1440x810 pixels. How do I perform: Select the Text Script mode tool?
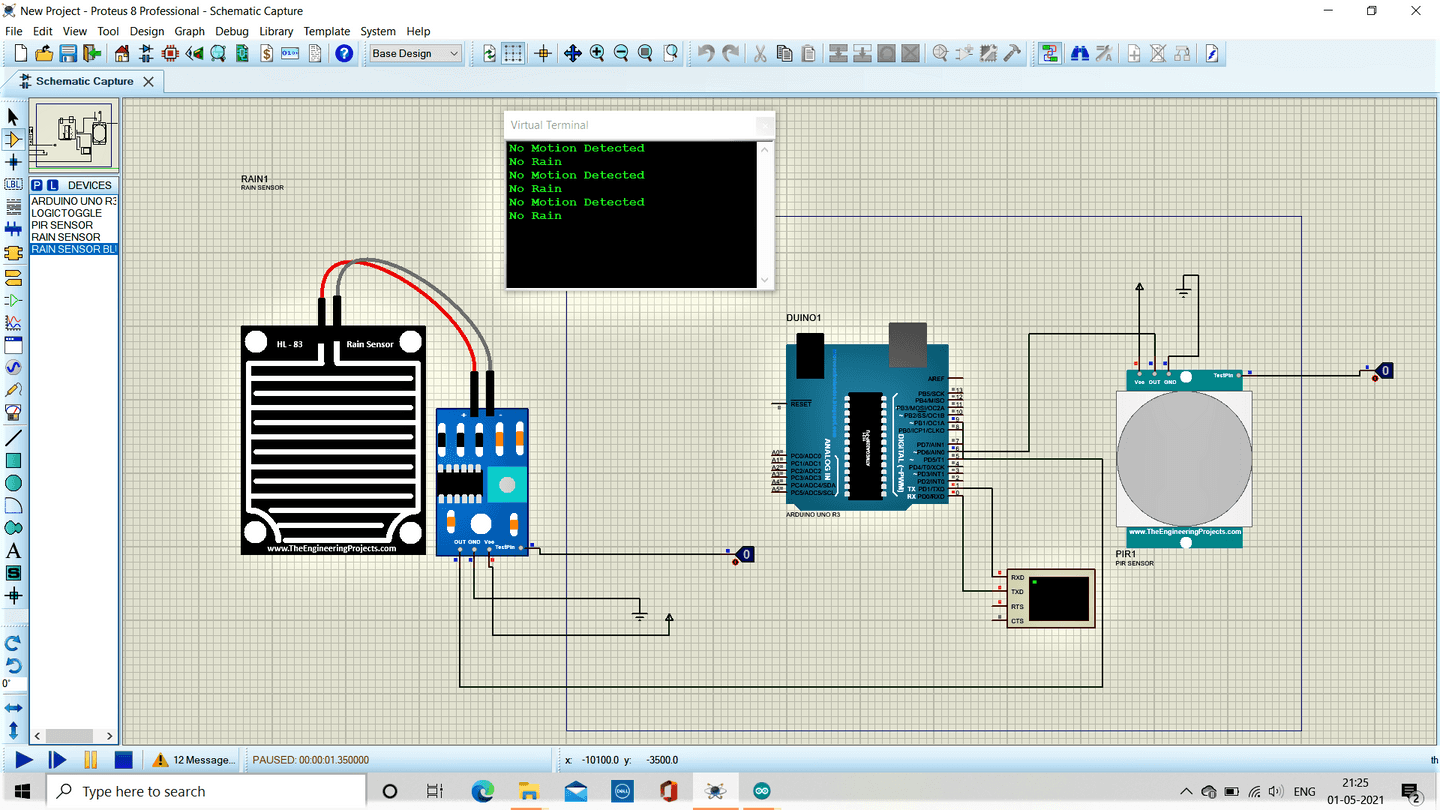tap(13, 207)
